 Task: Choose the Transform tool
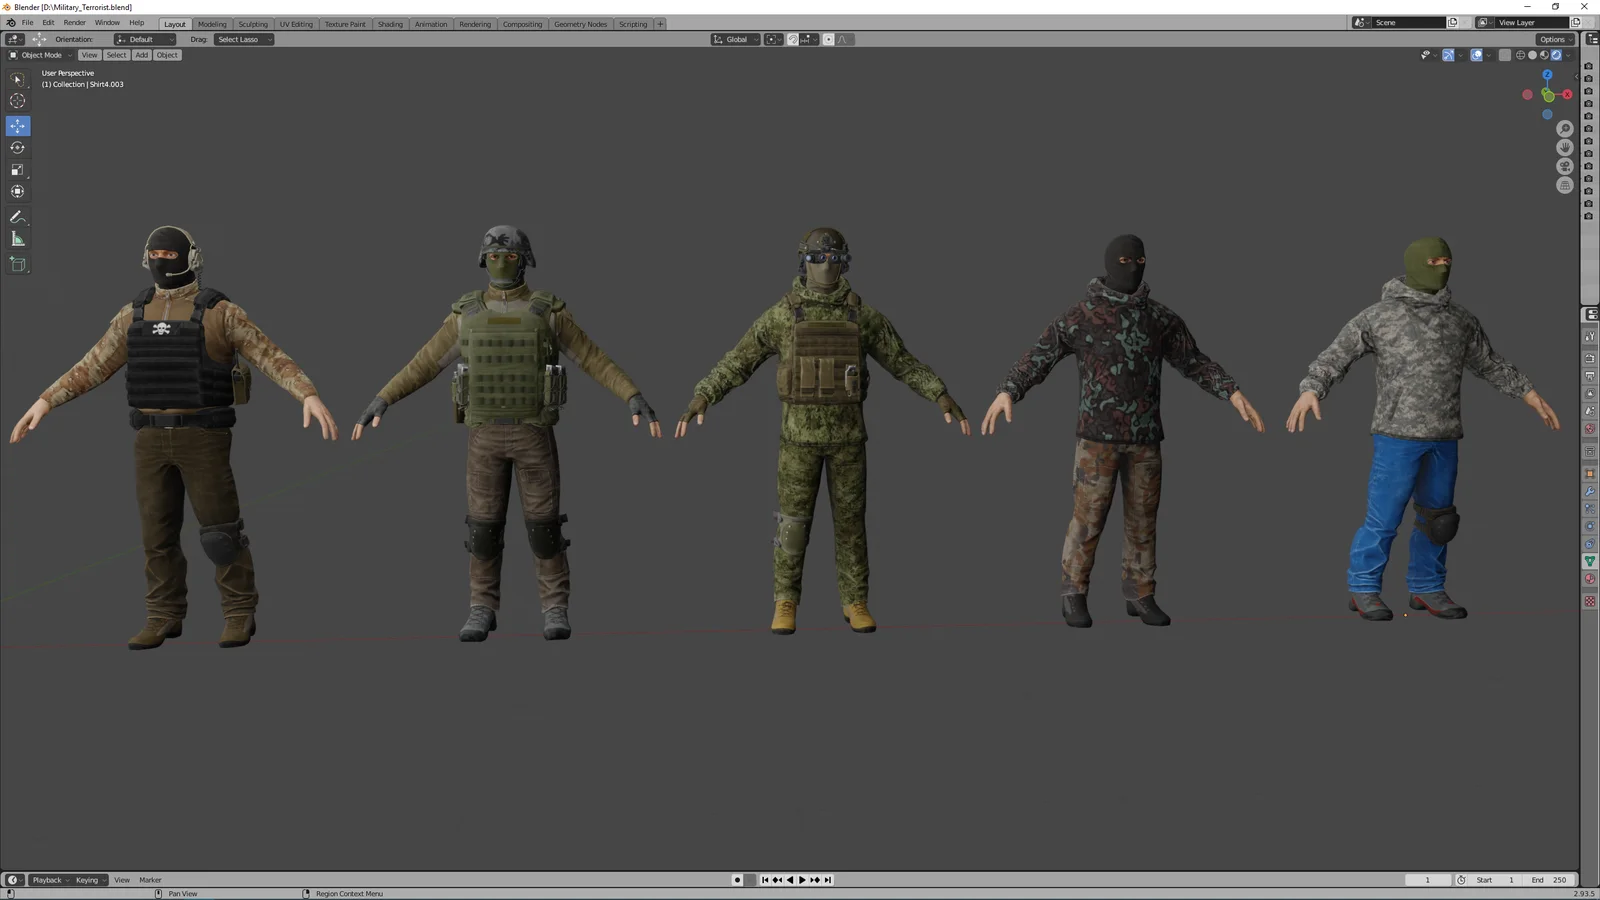tap(17, 191)
